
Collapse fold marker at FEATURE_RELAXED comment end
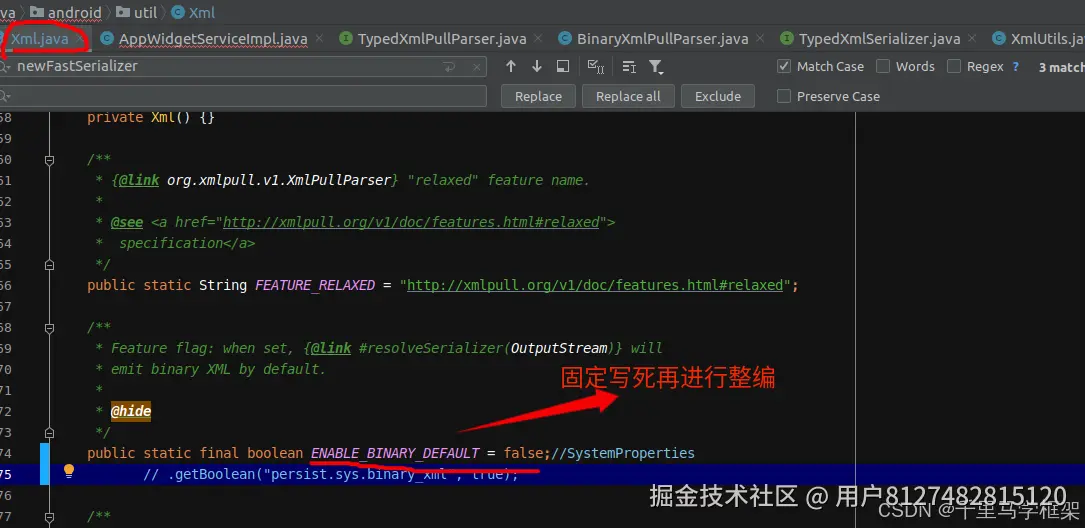pos(49,264)
